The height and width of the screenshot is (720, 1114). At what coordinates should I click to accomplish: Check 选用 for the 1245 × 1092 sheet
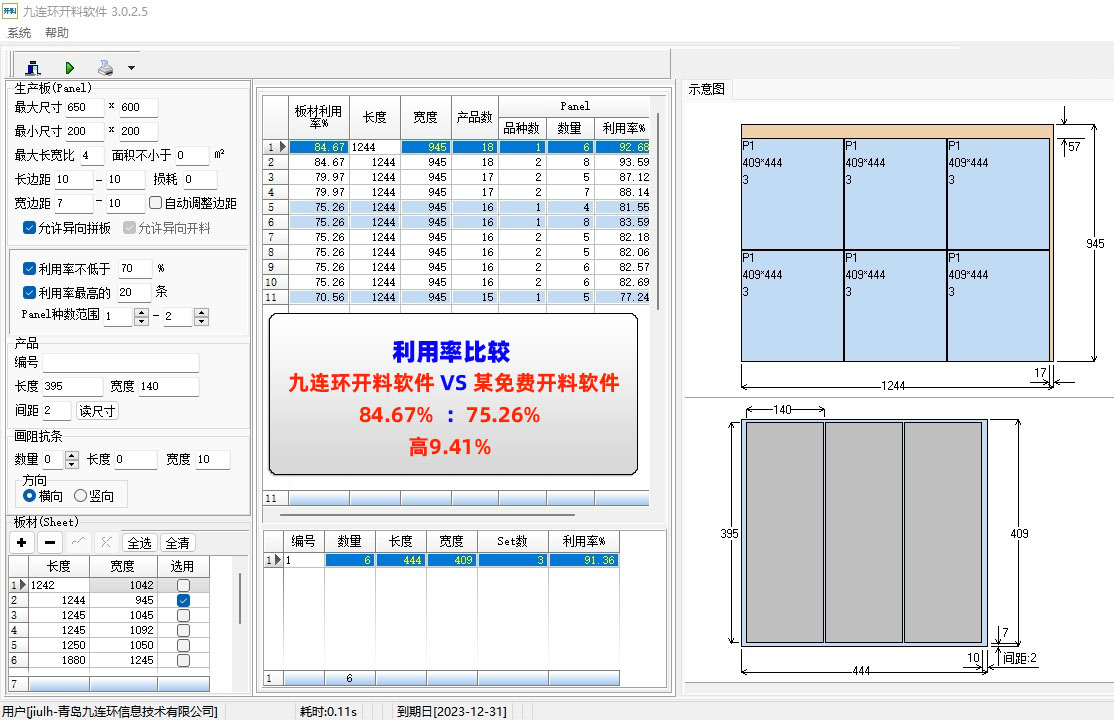tap(183, 630)
